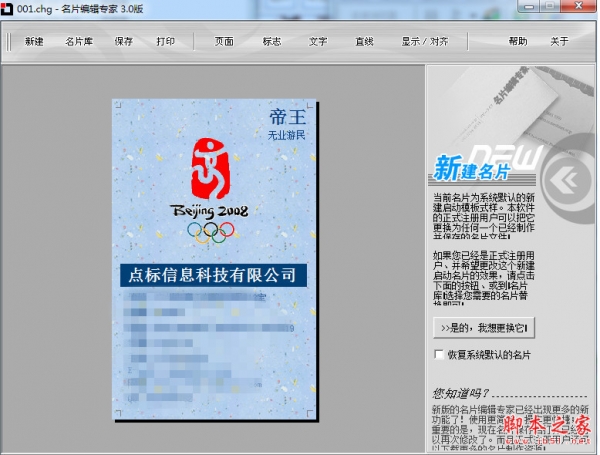Open the 文字 text options
The image size is (600, 455).
318,41
